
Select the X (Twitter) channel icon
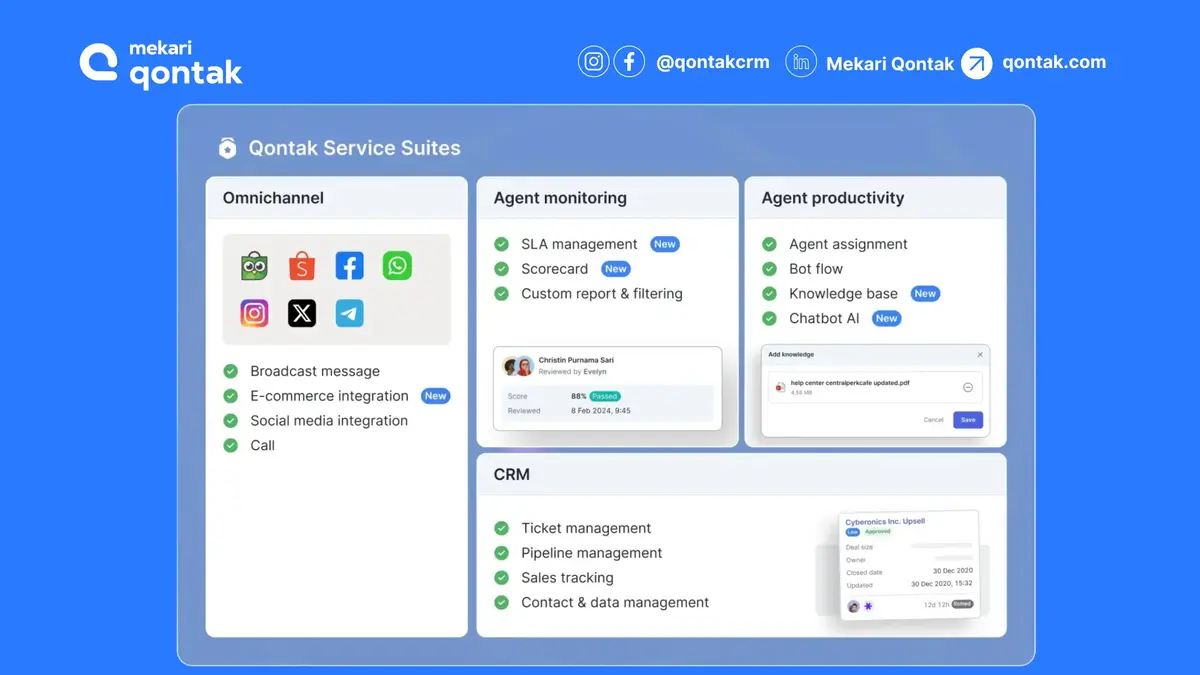click(x=302, y=313)
